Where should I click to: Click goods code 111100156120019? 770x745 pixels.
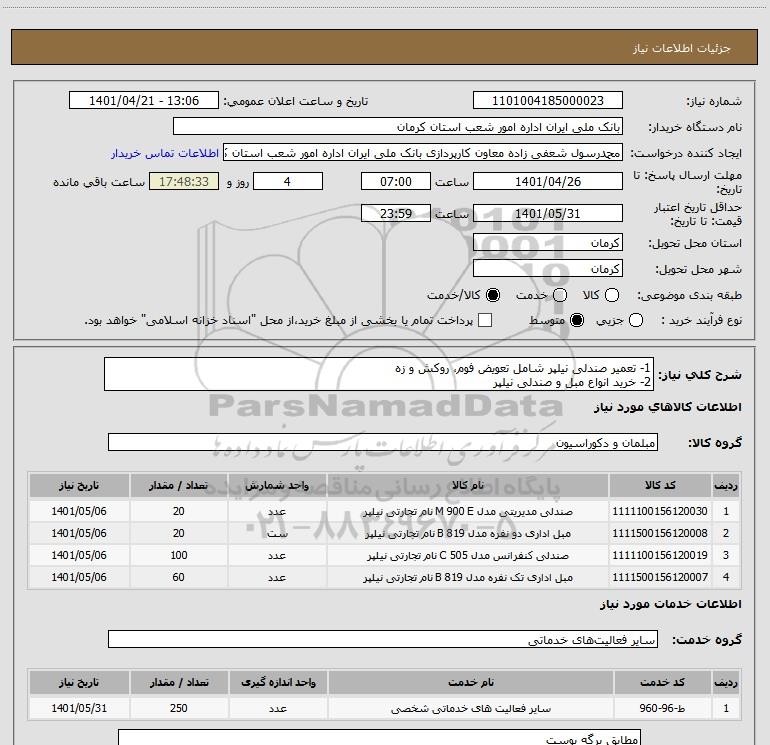click(x=660, y=555)
